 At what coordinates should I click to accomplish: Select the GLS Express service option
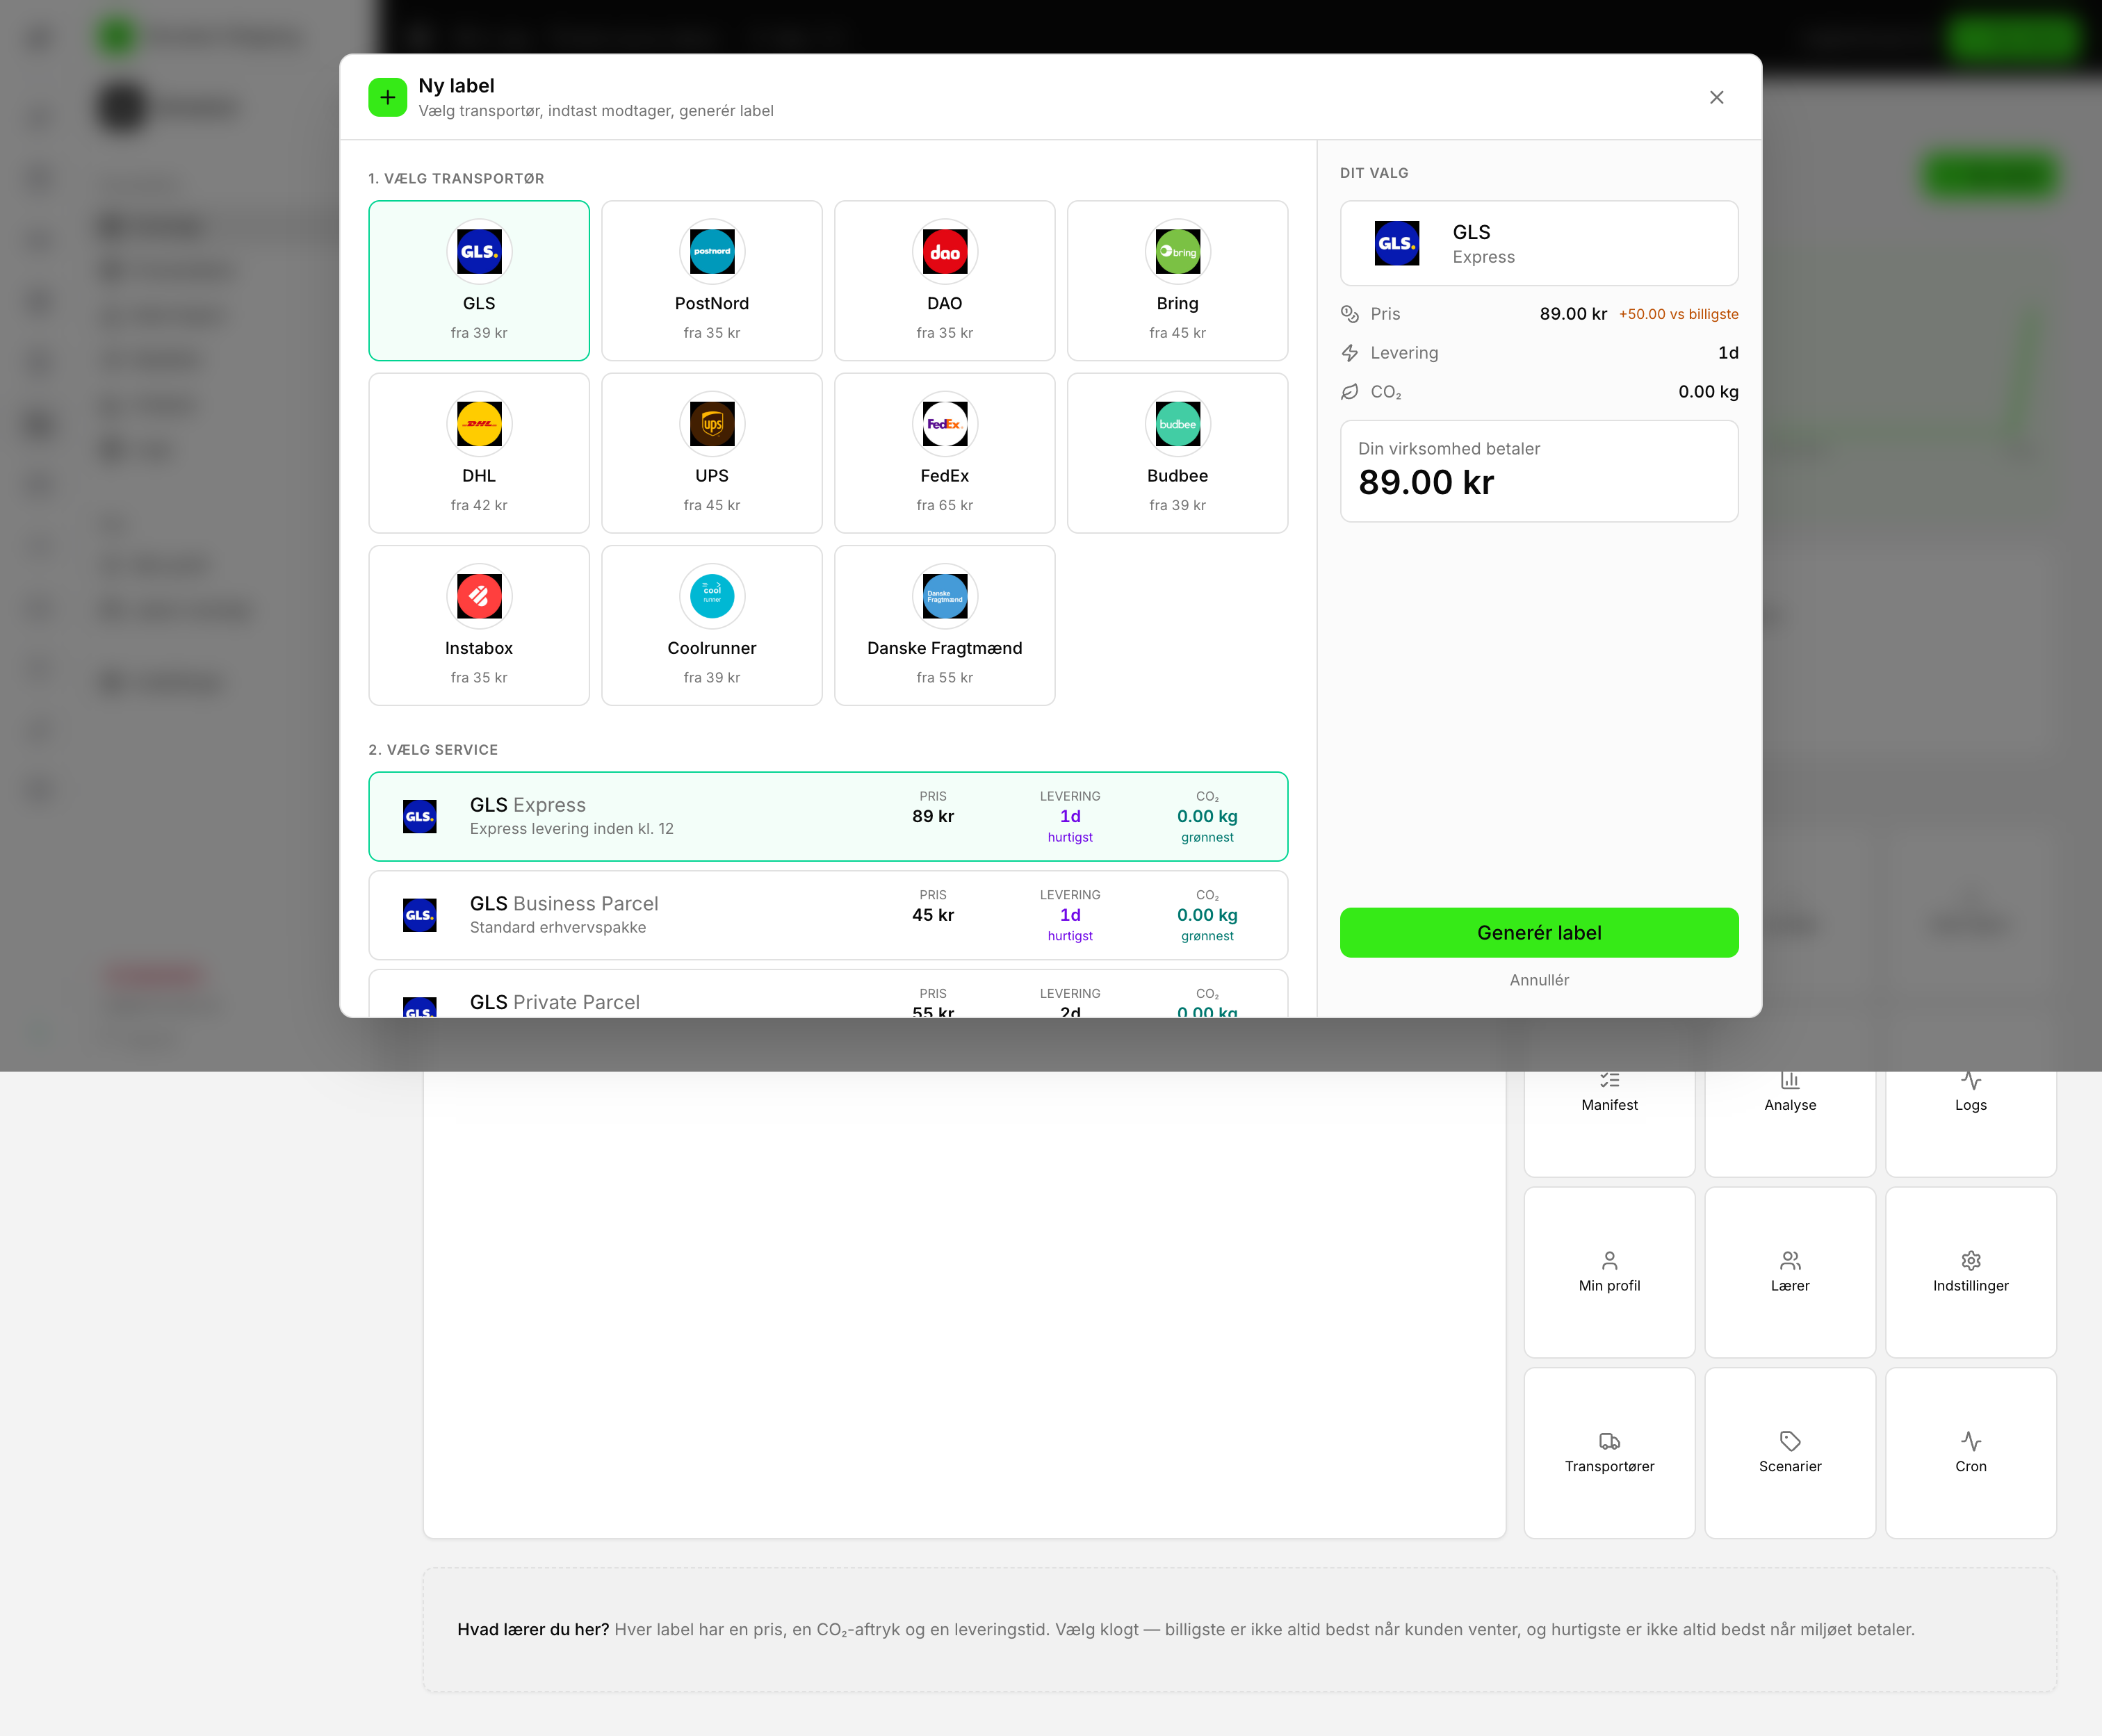828,816
